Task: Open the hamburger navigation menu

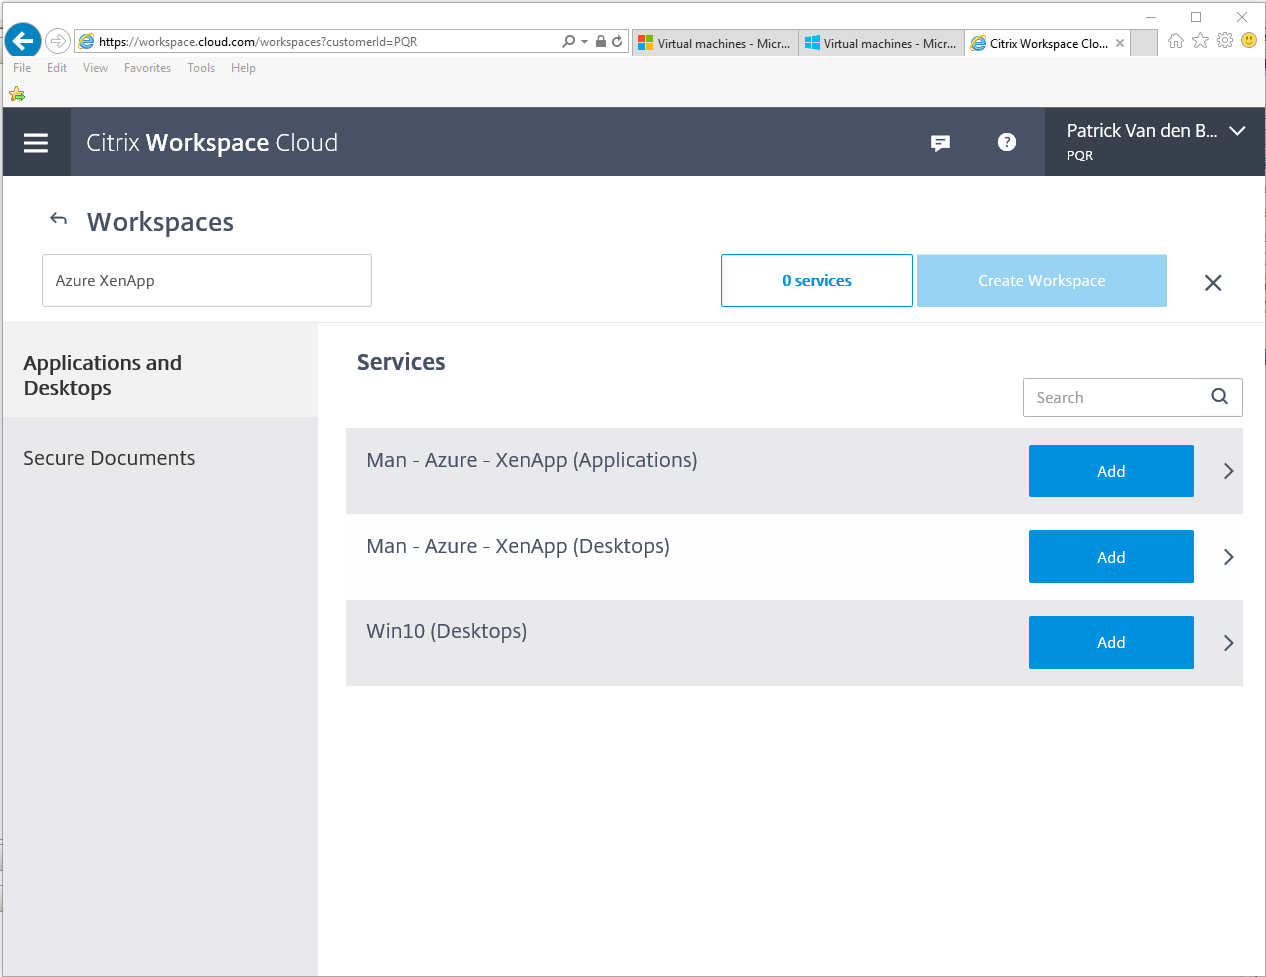Action: click(x=36, y=143)
